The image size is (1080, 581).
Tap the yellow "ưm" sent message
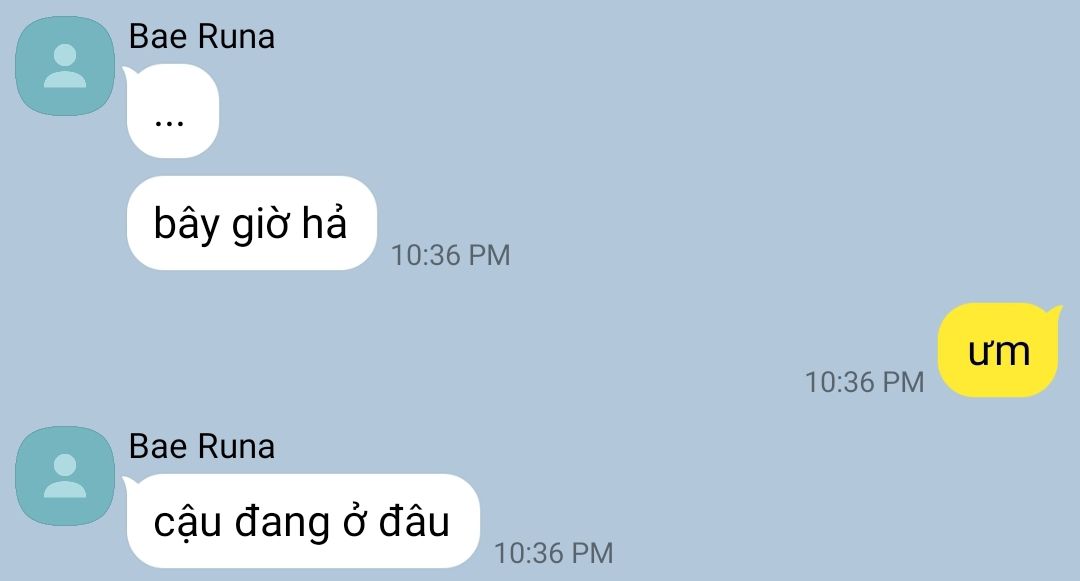(x=999, y=350)
